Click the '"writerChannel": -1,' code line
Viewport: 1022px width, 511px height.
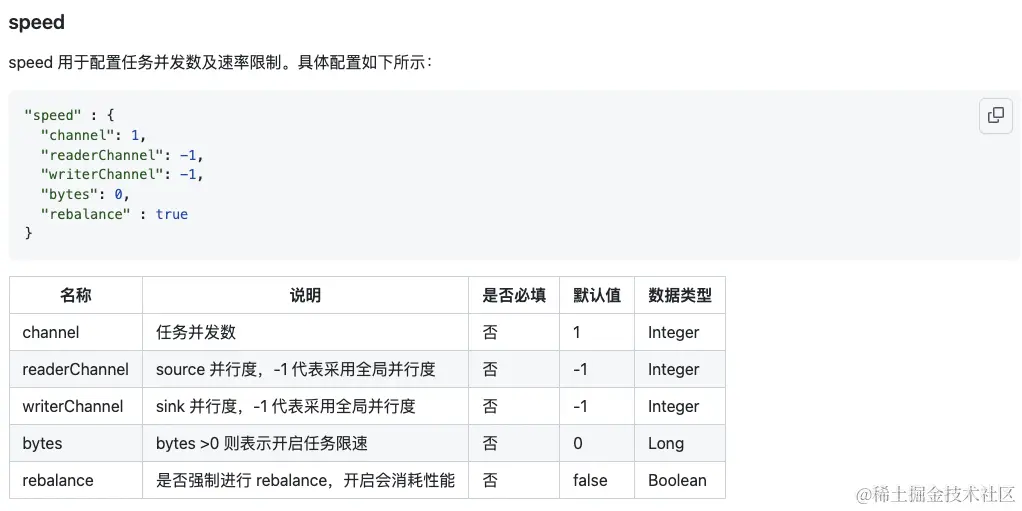[x=122, y=175]
